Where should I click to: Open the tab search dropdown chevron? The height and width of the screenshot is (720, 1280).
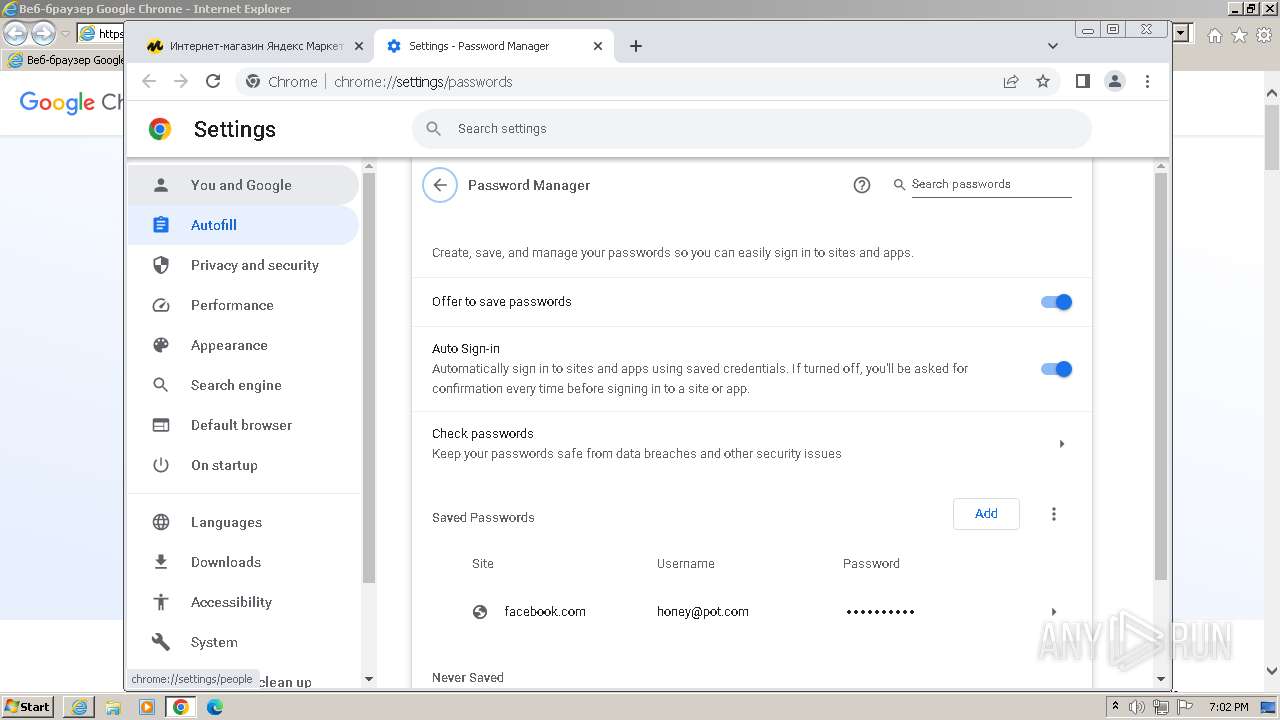pyautogui.click(x=1053, y=46)
